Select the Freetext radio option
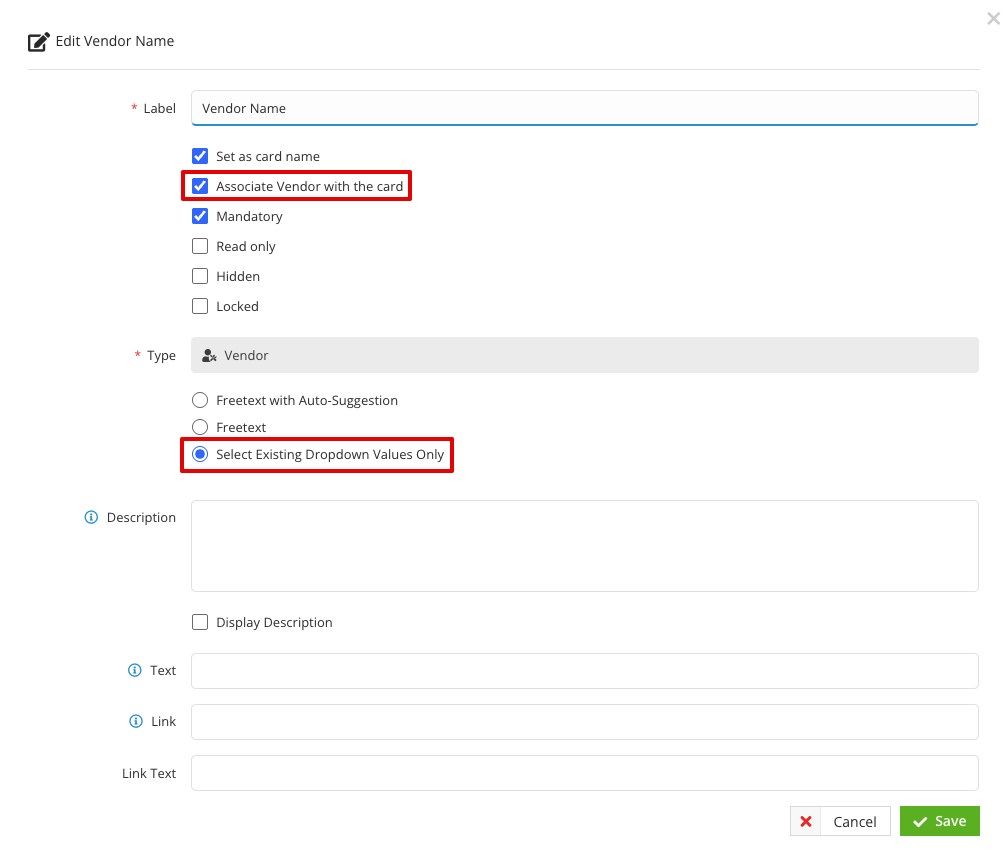 point(200,427)
